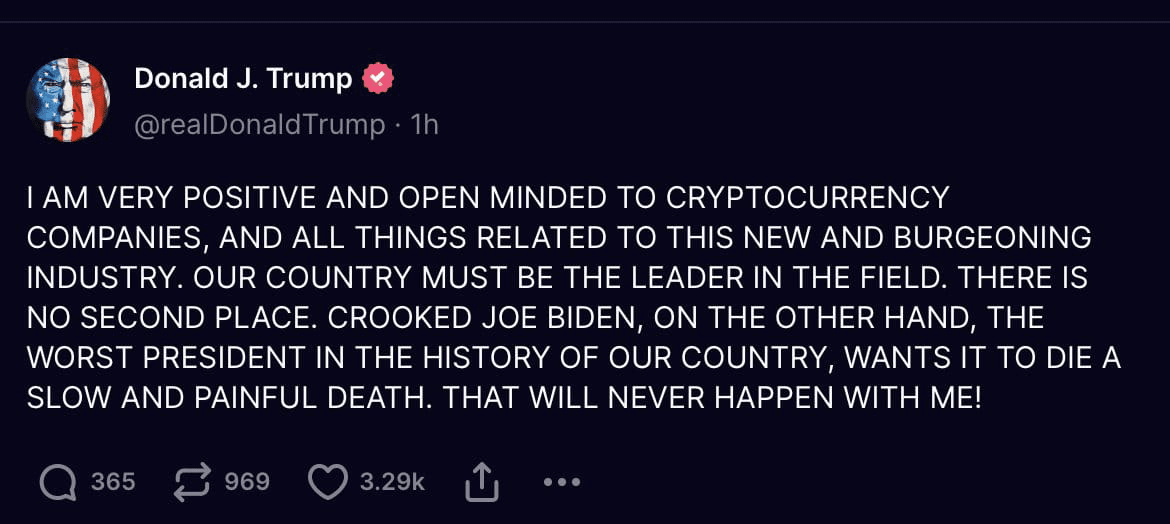
Task: Like the post with the heart icon
Action: click(326, 483)
